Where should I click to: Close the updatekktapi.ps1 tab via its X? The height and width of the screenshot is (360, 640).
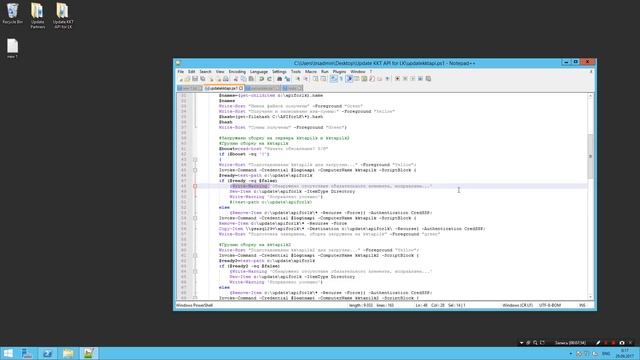pyautogui.click(x=241, y=88)
